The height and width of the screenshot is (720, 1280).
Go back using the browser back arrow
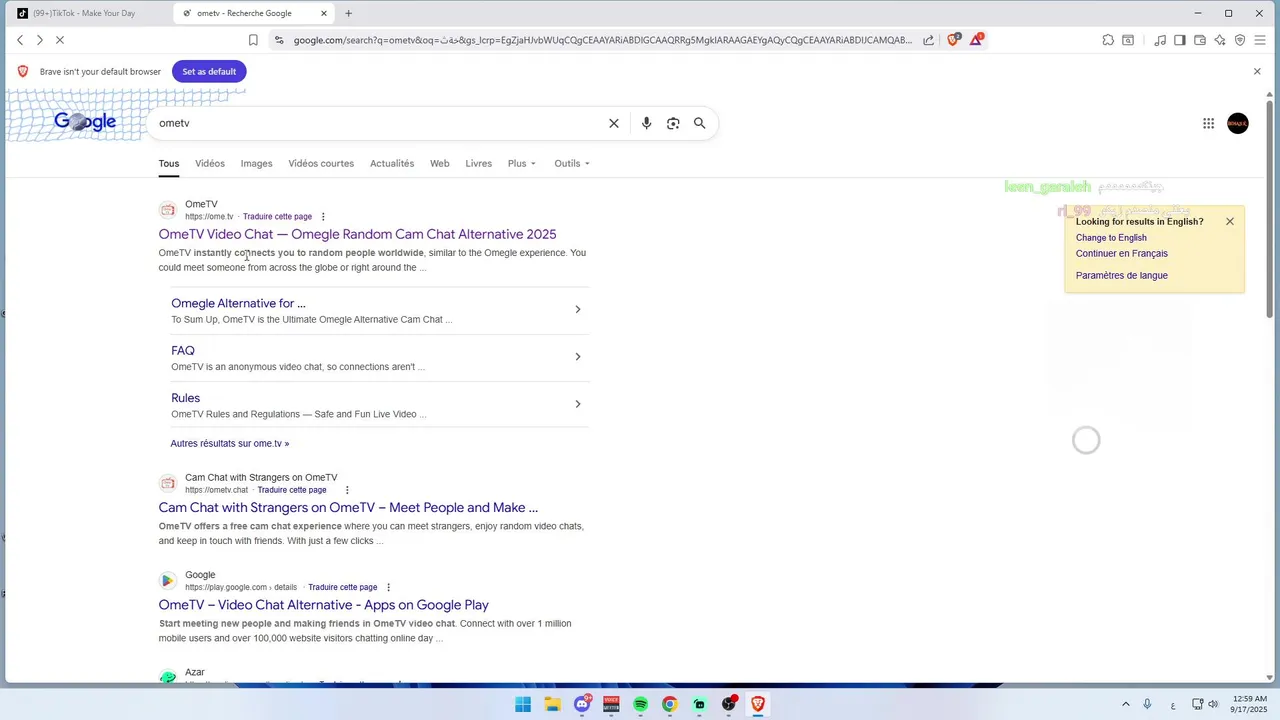click(x=20, y=40)
